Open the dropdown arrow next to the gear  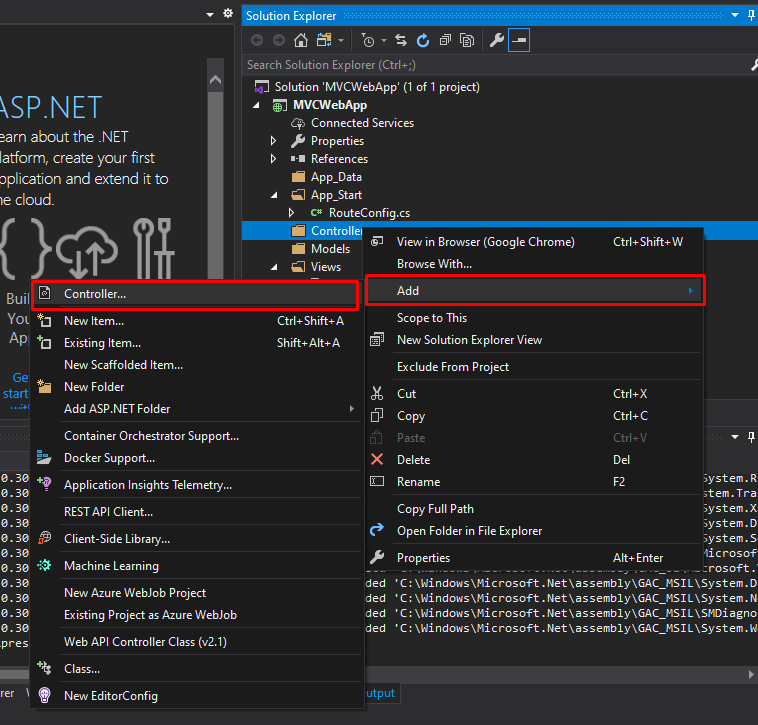(x=210, y=14)
